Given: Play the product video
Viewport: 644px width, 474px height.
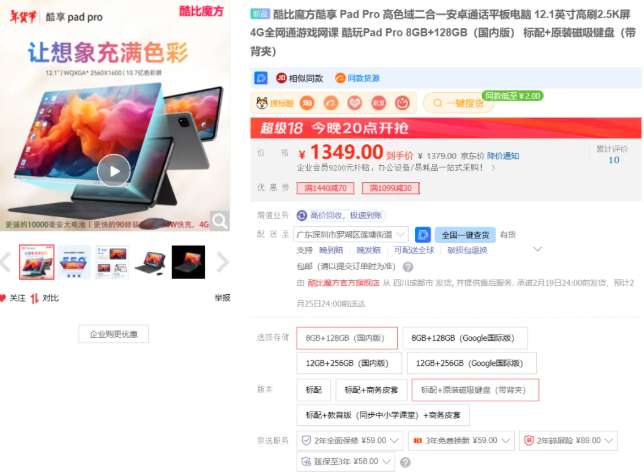Looking at the screenshot, I should coord(114,170).
